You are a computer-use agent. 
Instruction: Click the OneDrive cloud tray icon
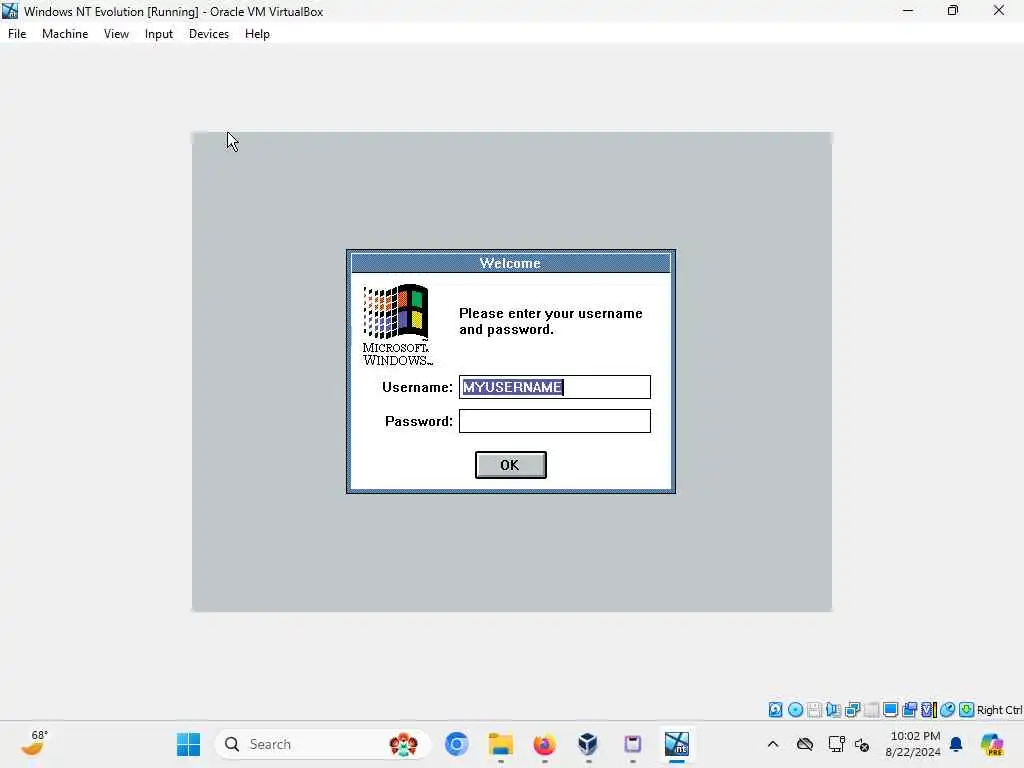click(805, 744)
